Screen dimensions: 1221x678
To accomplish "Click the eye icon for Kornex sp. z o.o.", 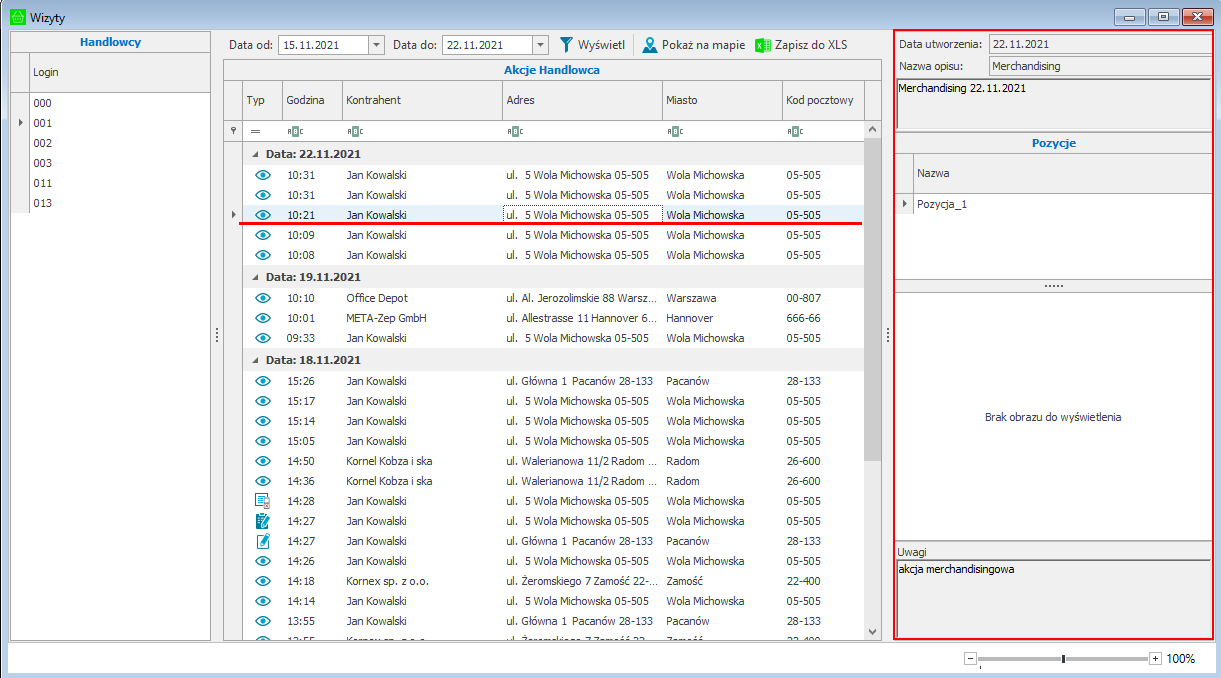I will (x=263, y=581).
